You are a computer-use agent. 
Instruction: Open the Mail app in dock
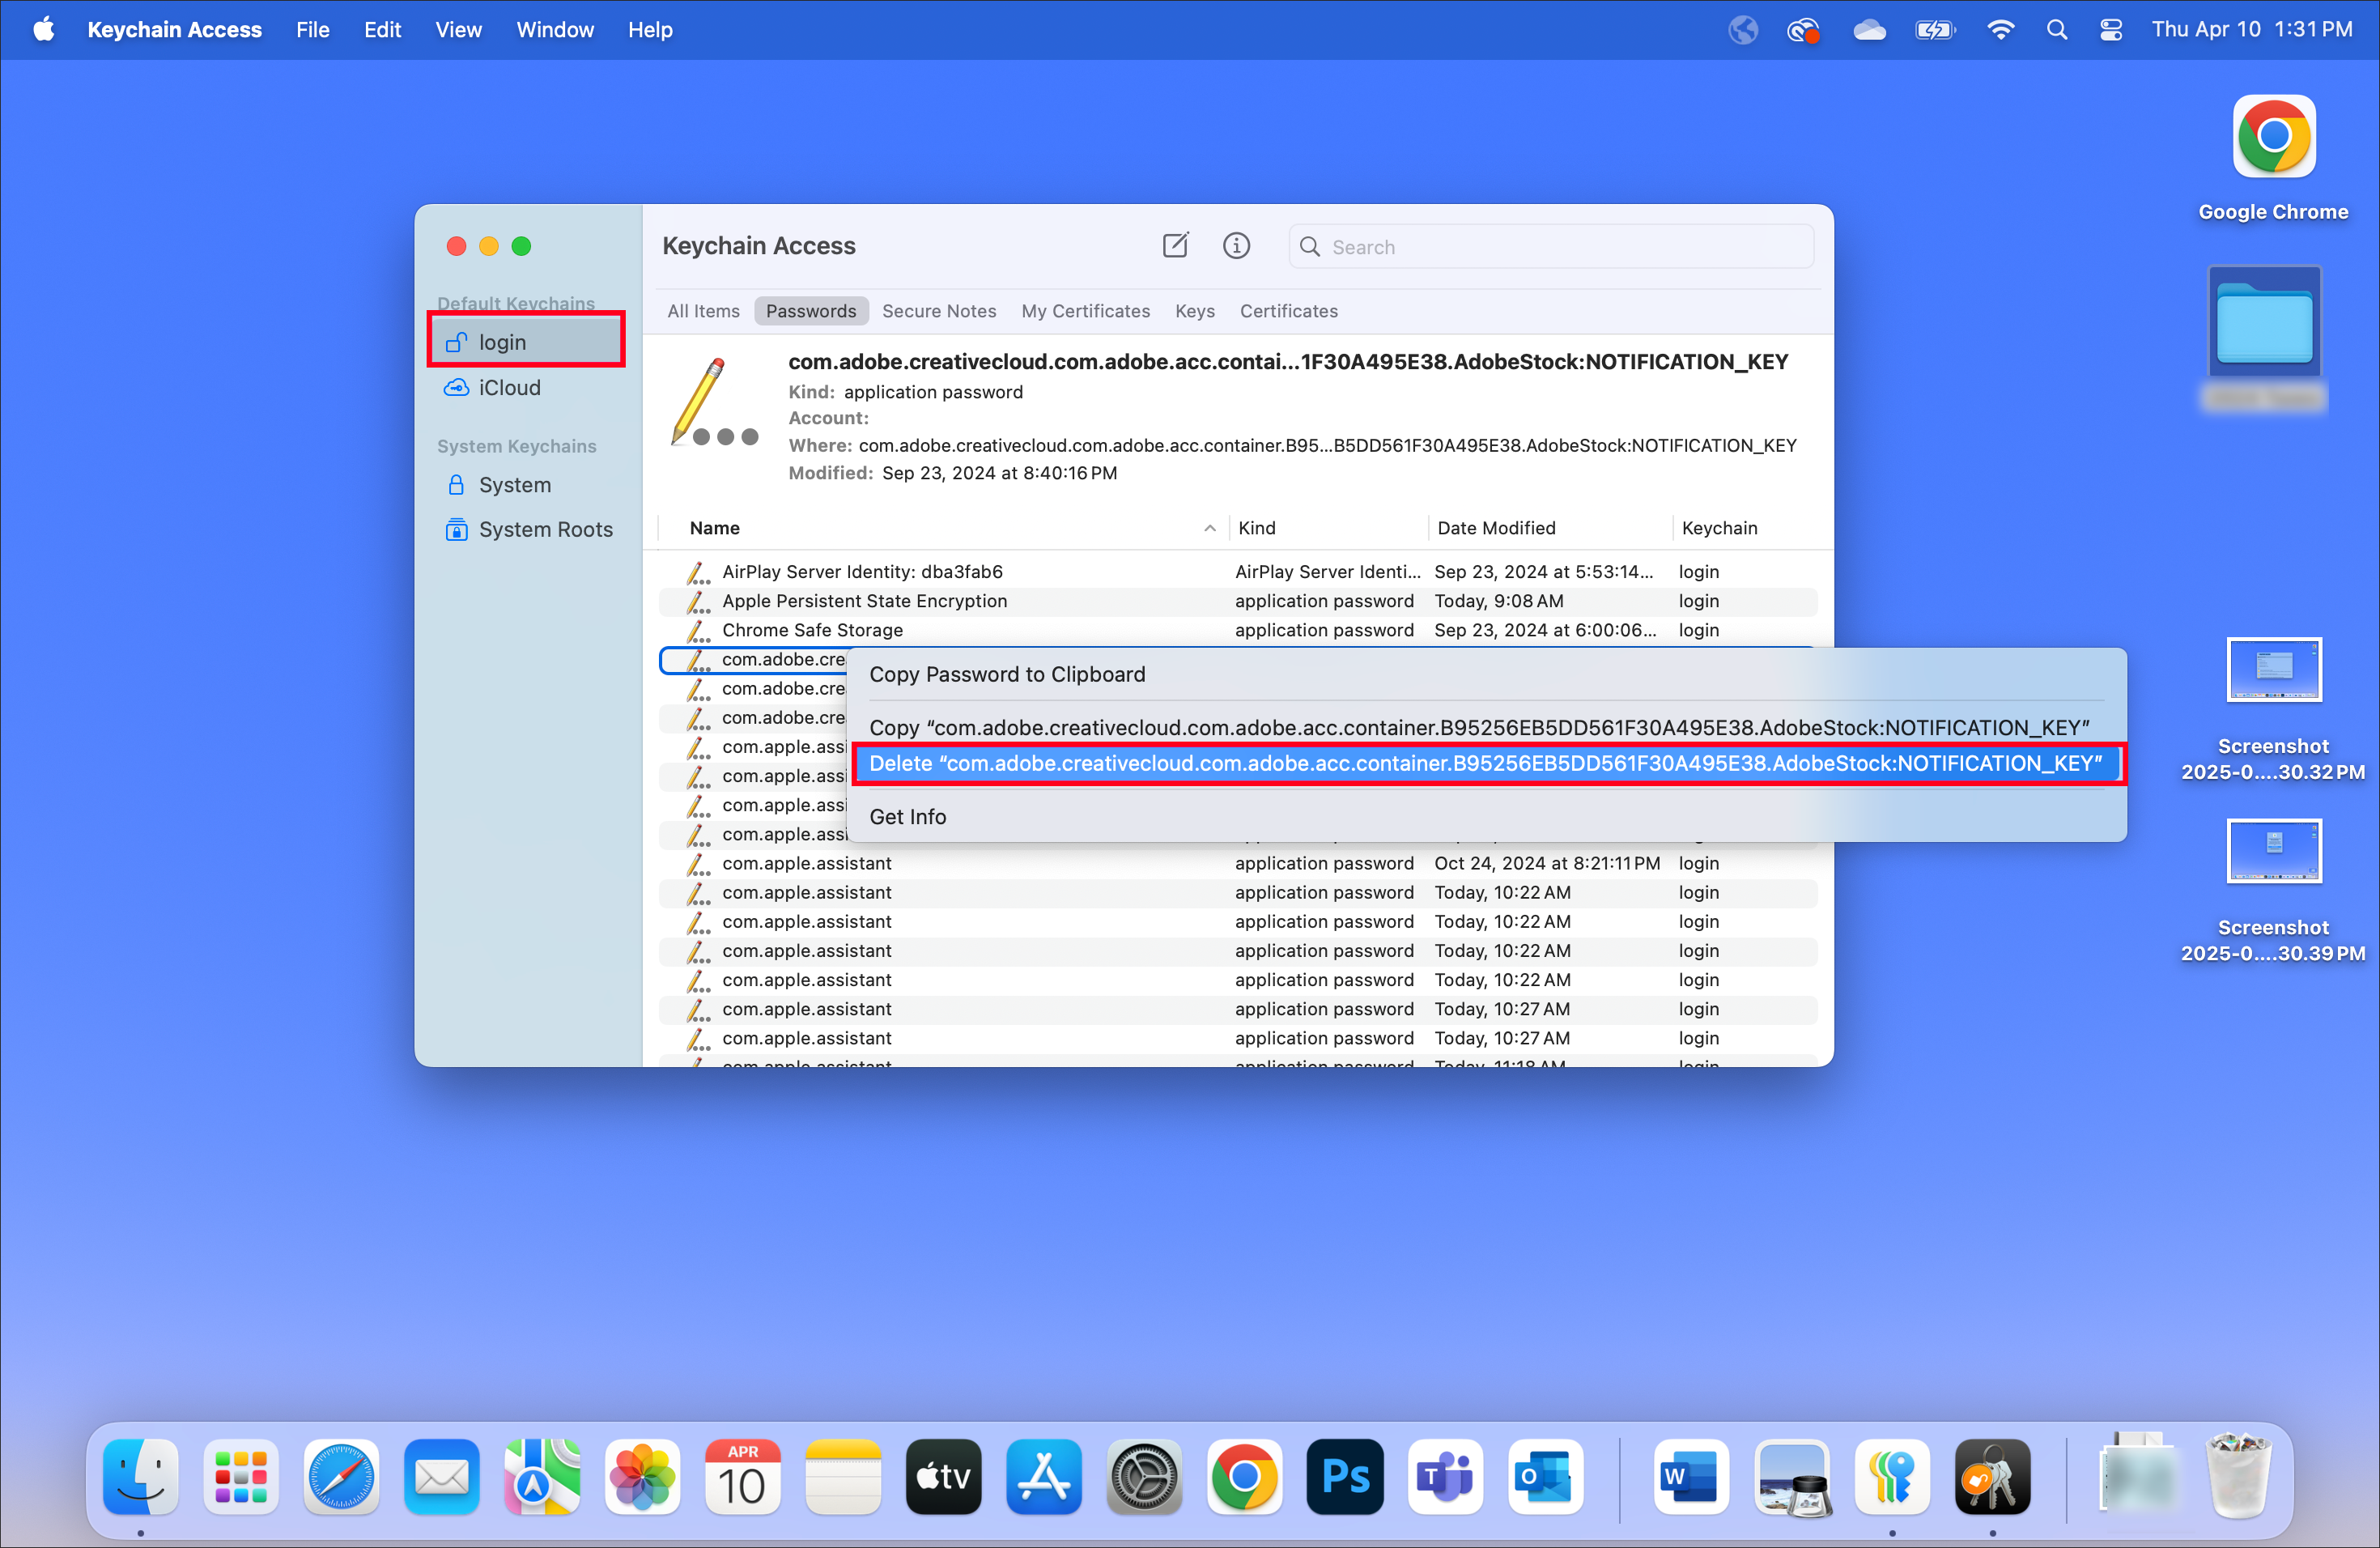tap(442, 1476)
